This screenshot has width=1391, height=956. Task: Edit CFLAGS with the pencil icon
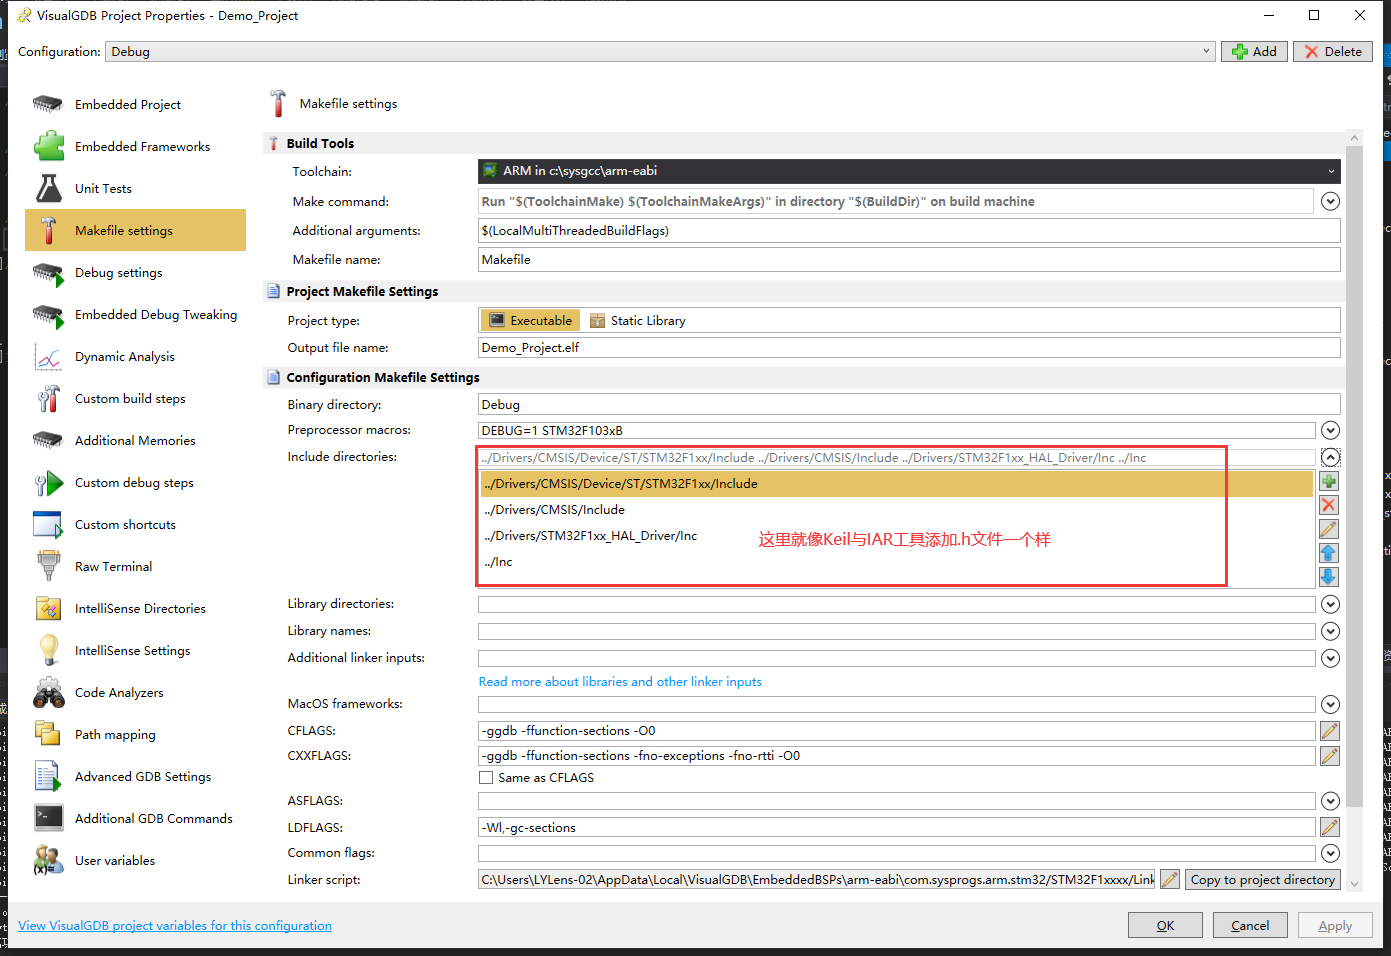click(x=1330, y=731)
